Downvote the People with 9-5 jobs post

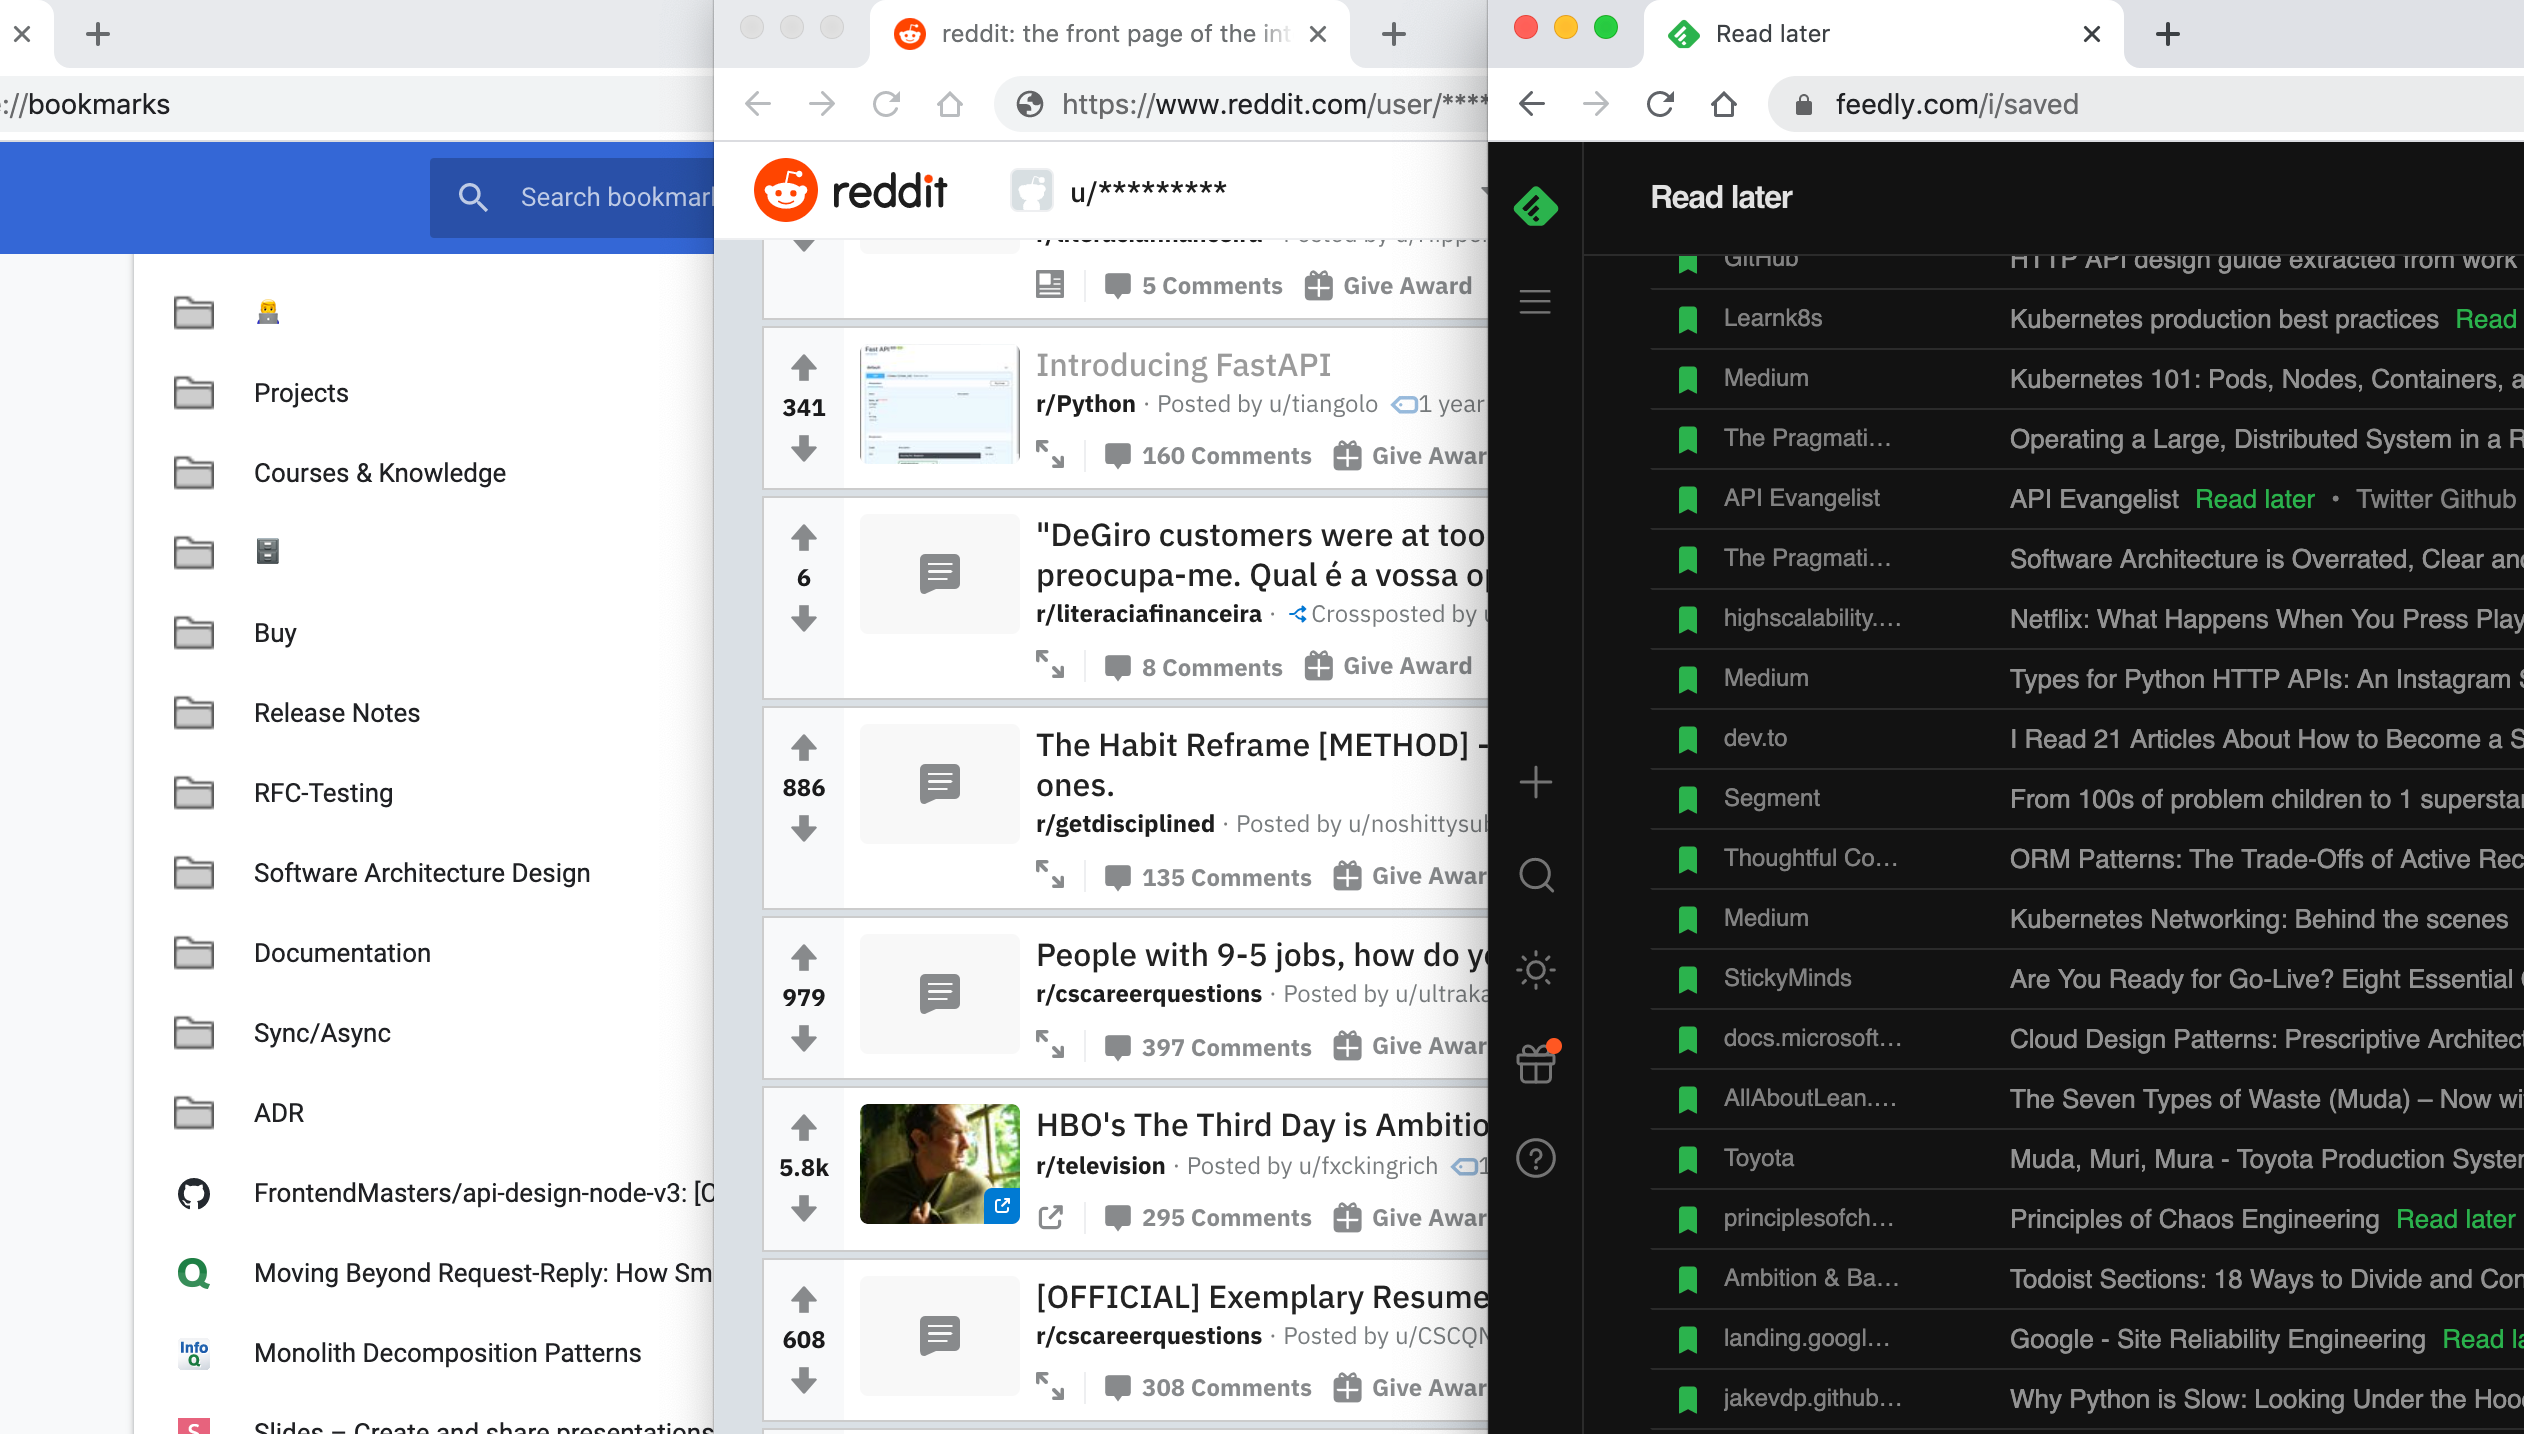(804, 1040)
